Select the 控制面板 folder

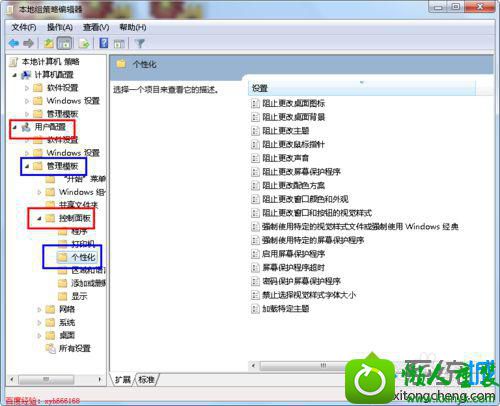(75, 218)
